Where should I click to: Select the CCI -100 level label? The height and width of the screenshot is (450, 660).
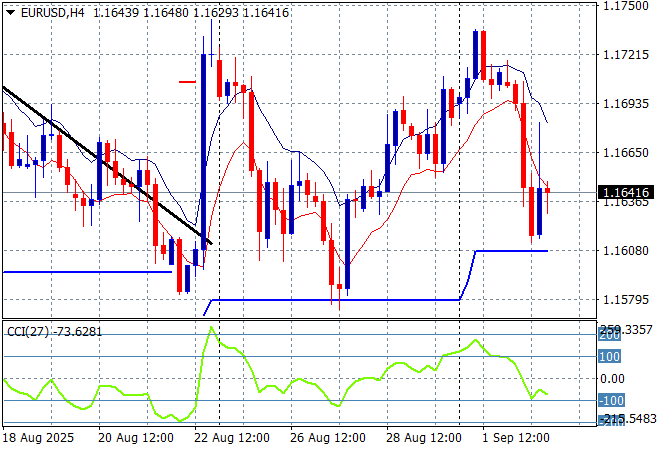tap(612, 400)
